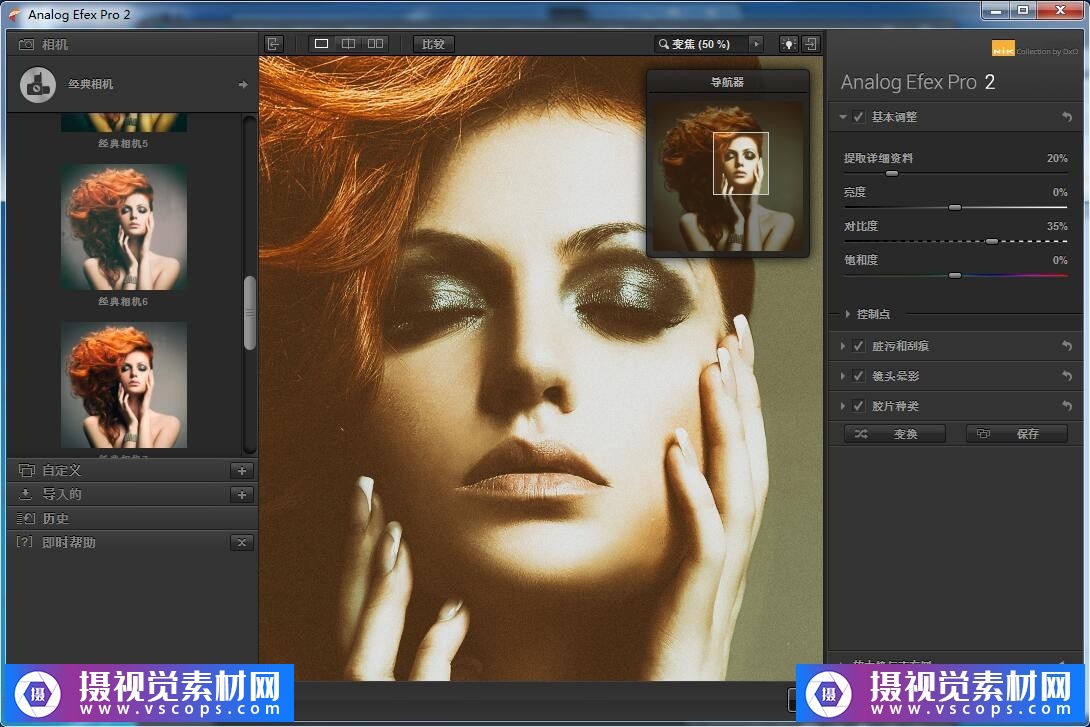
Task: Open the 导入的 imported presets section
Action: pos(62,494)
